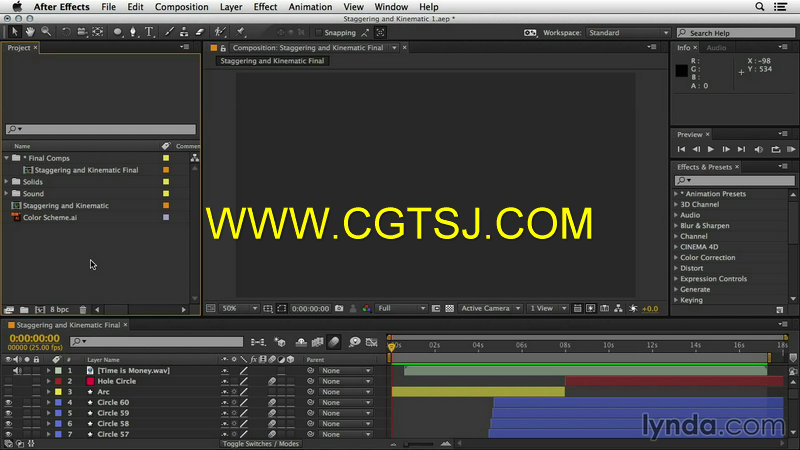This screenshot has width=800, height=450.
Task: Toggle visibility of Arc layer
Action: (8, 392)
